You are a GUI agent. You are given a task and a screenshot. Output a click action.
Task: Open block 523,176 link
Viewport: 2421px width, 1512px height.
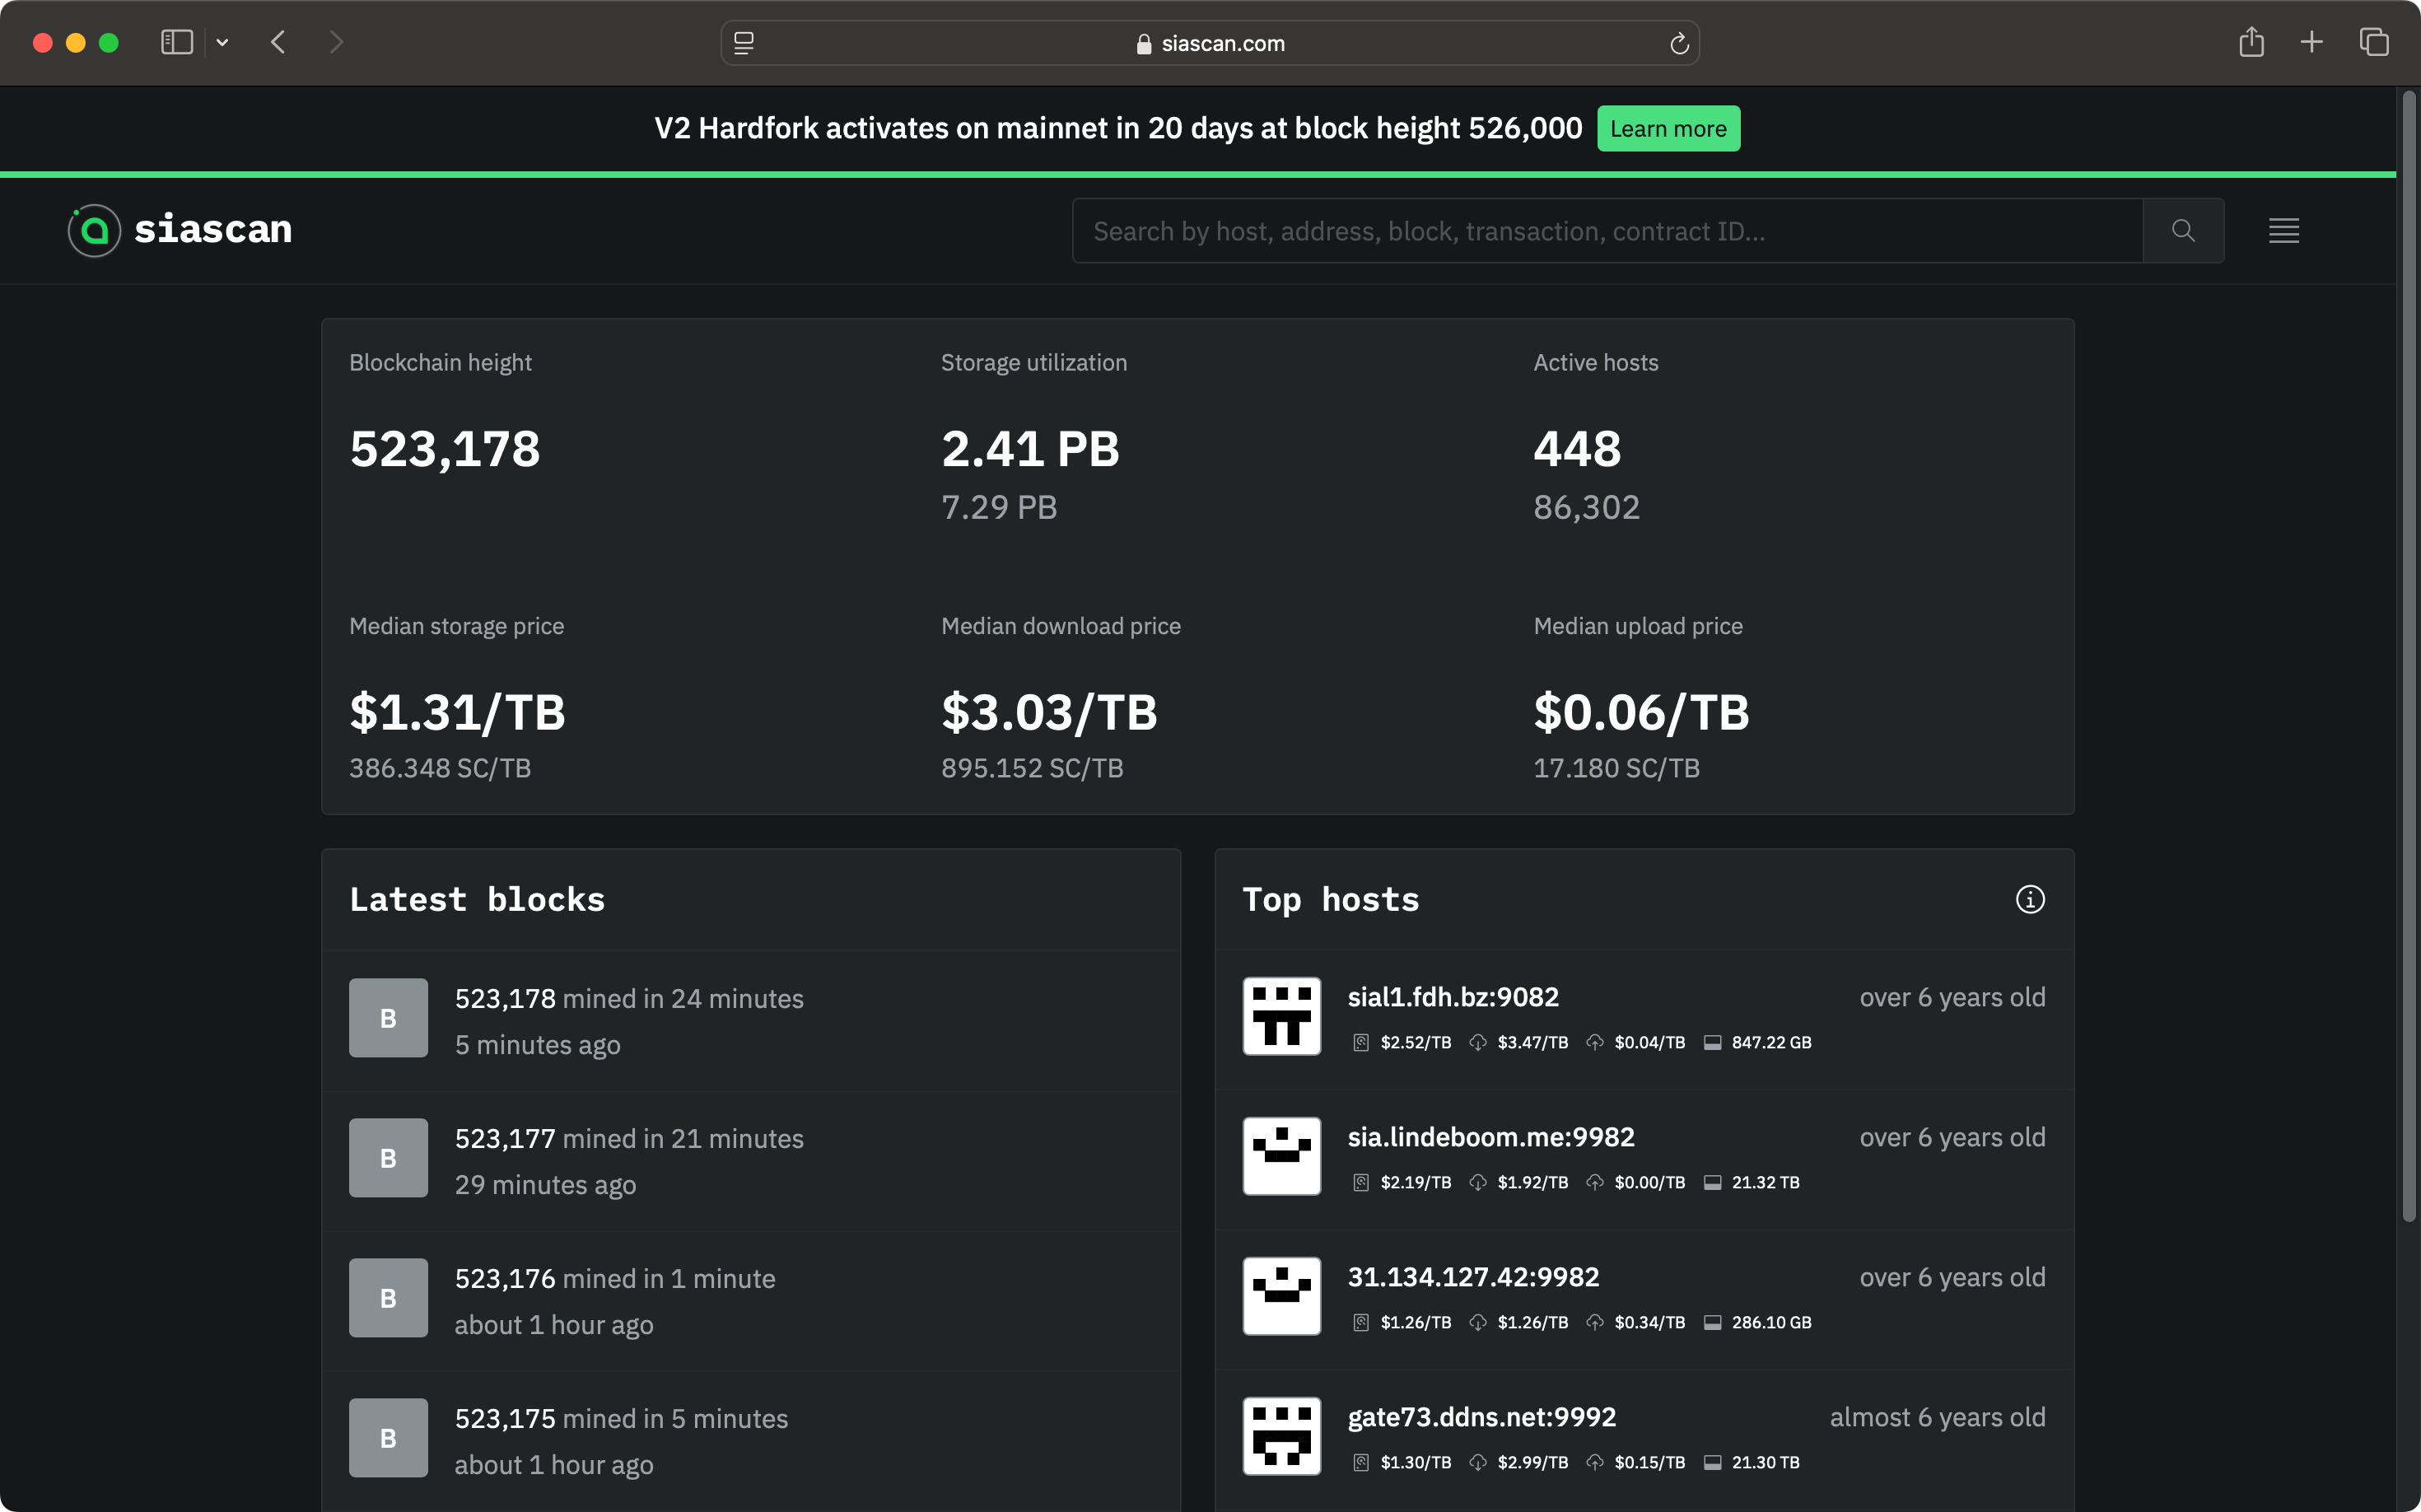tap(505, 1279)
